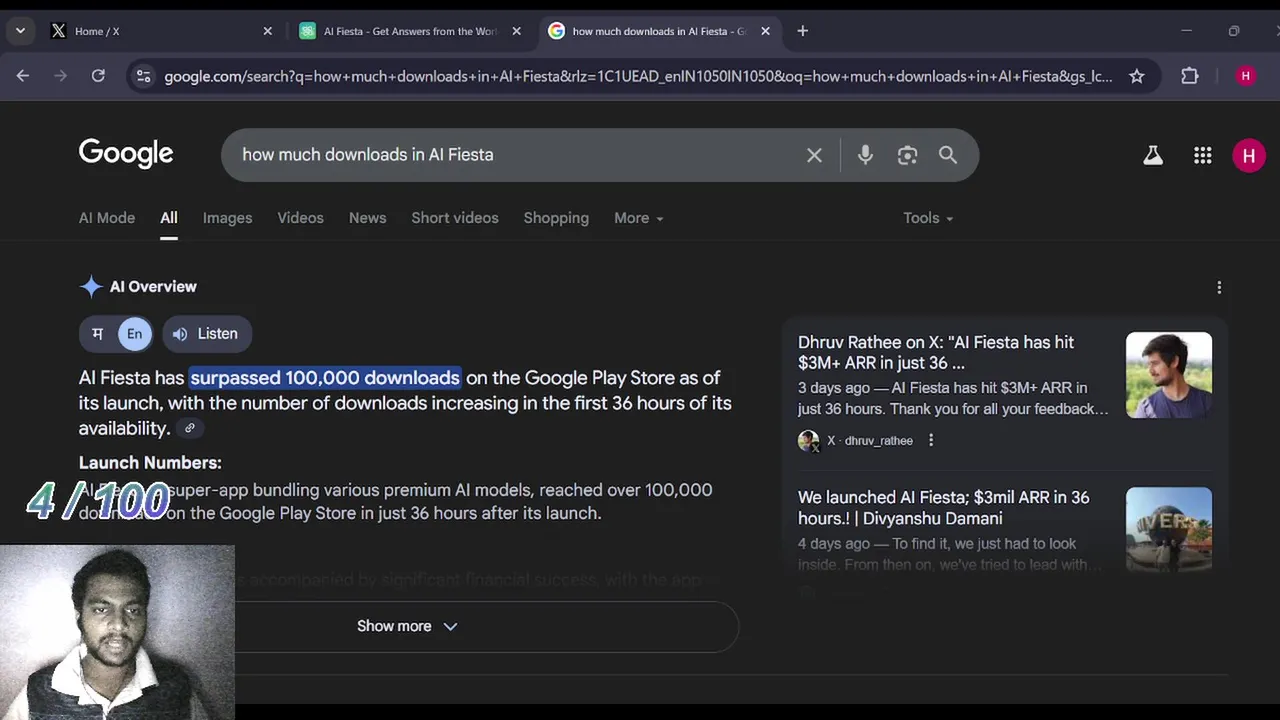Viewport: 1280px width, 720px height.
Task: Switch to Videos results
Action: click(x=300, y=218)
